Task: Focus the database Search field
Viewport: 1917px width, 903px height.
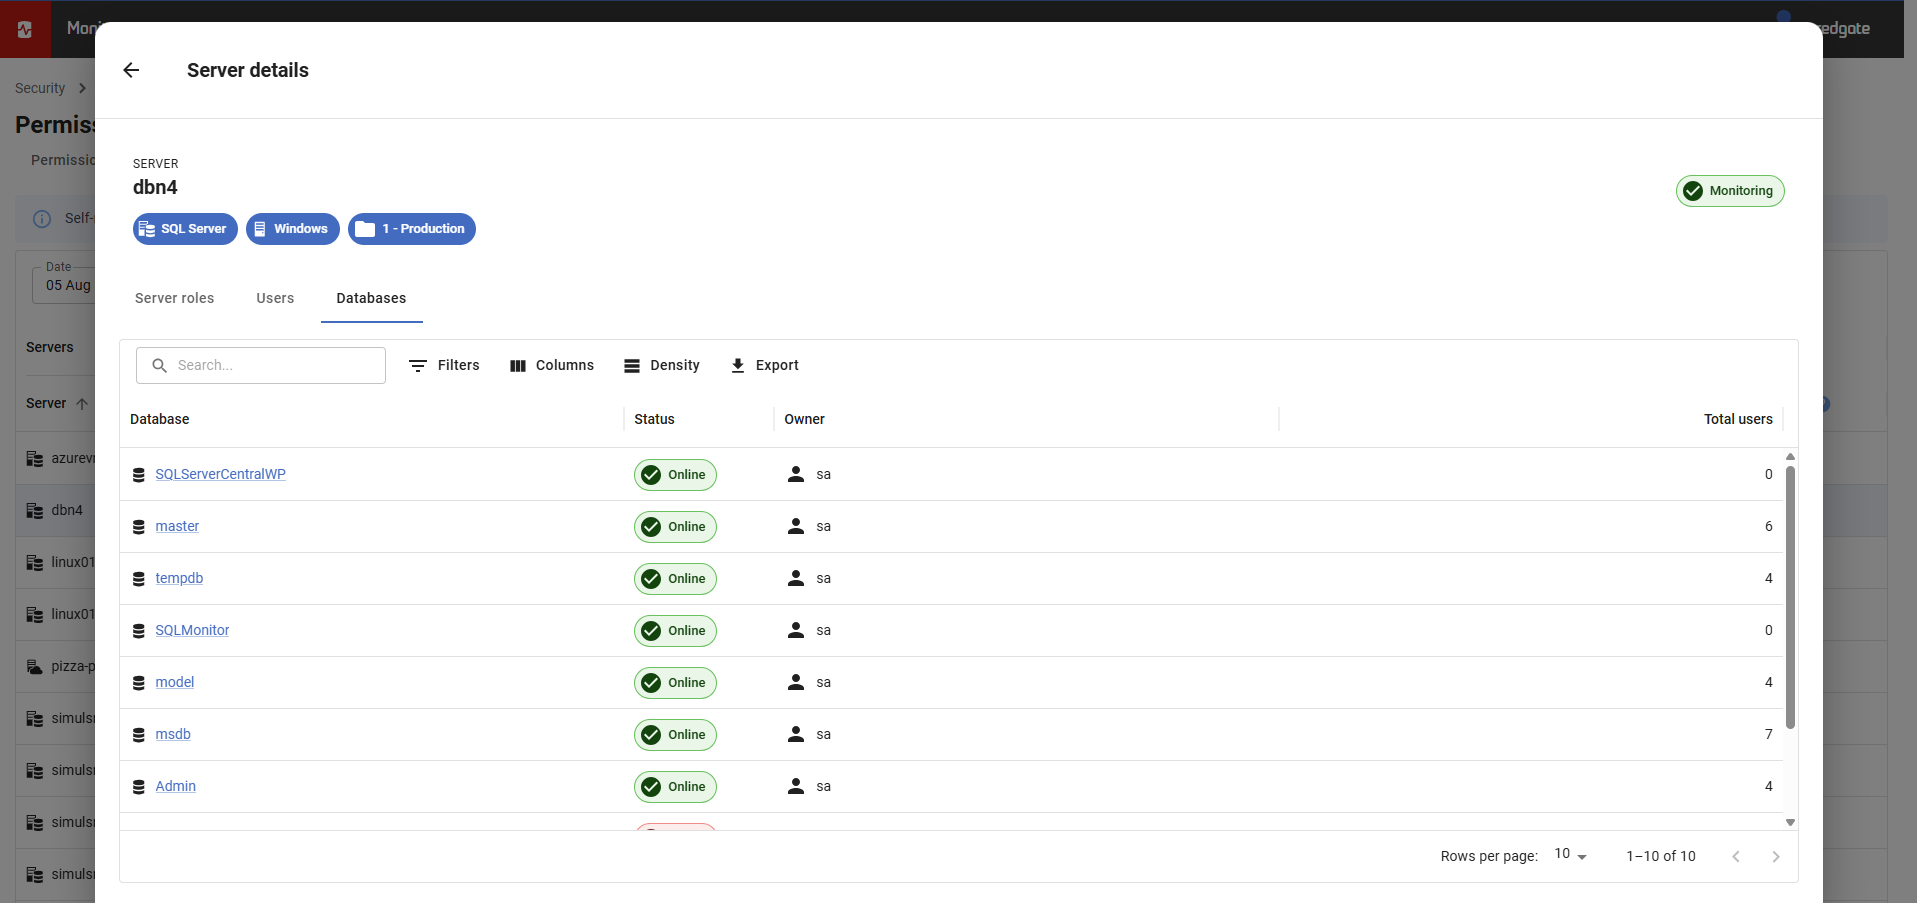Action: click(x=261, y=365)
